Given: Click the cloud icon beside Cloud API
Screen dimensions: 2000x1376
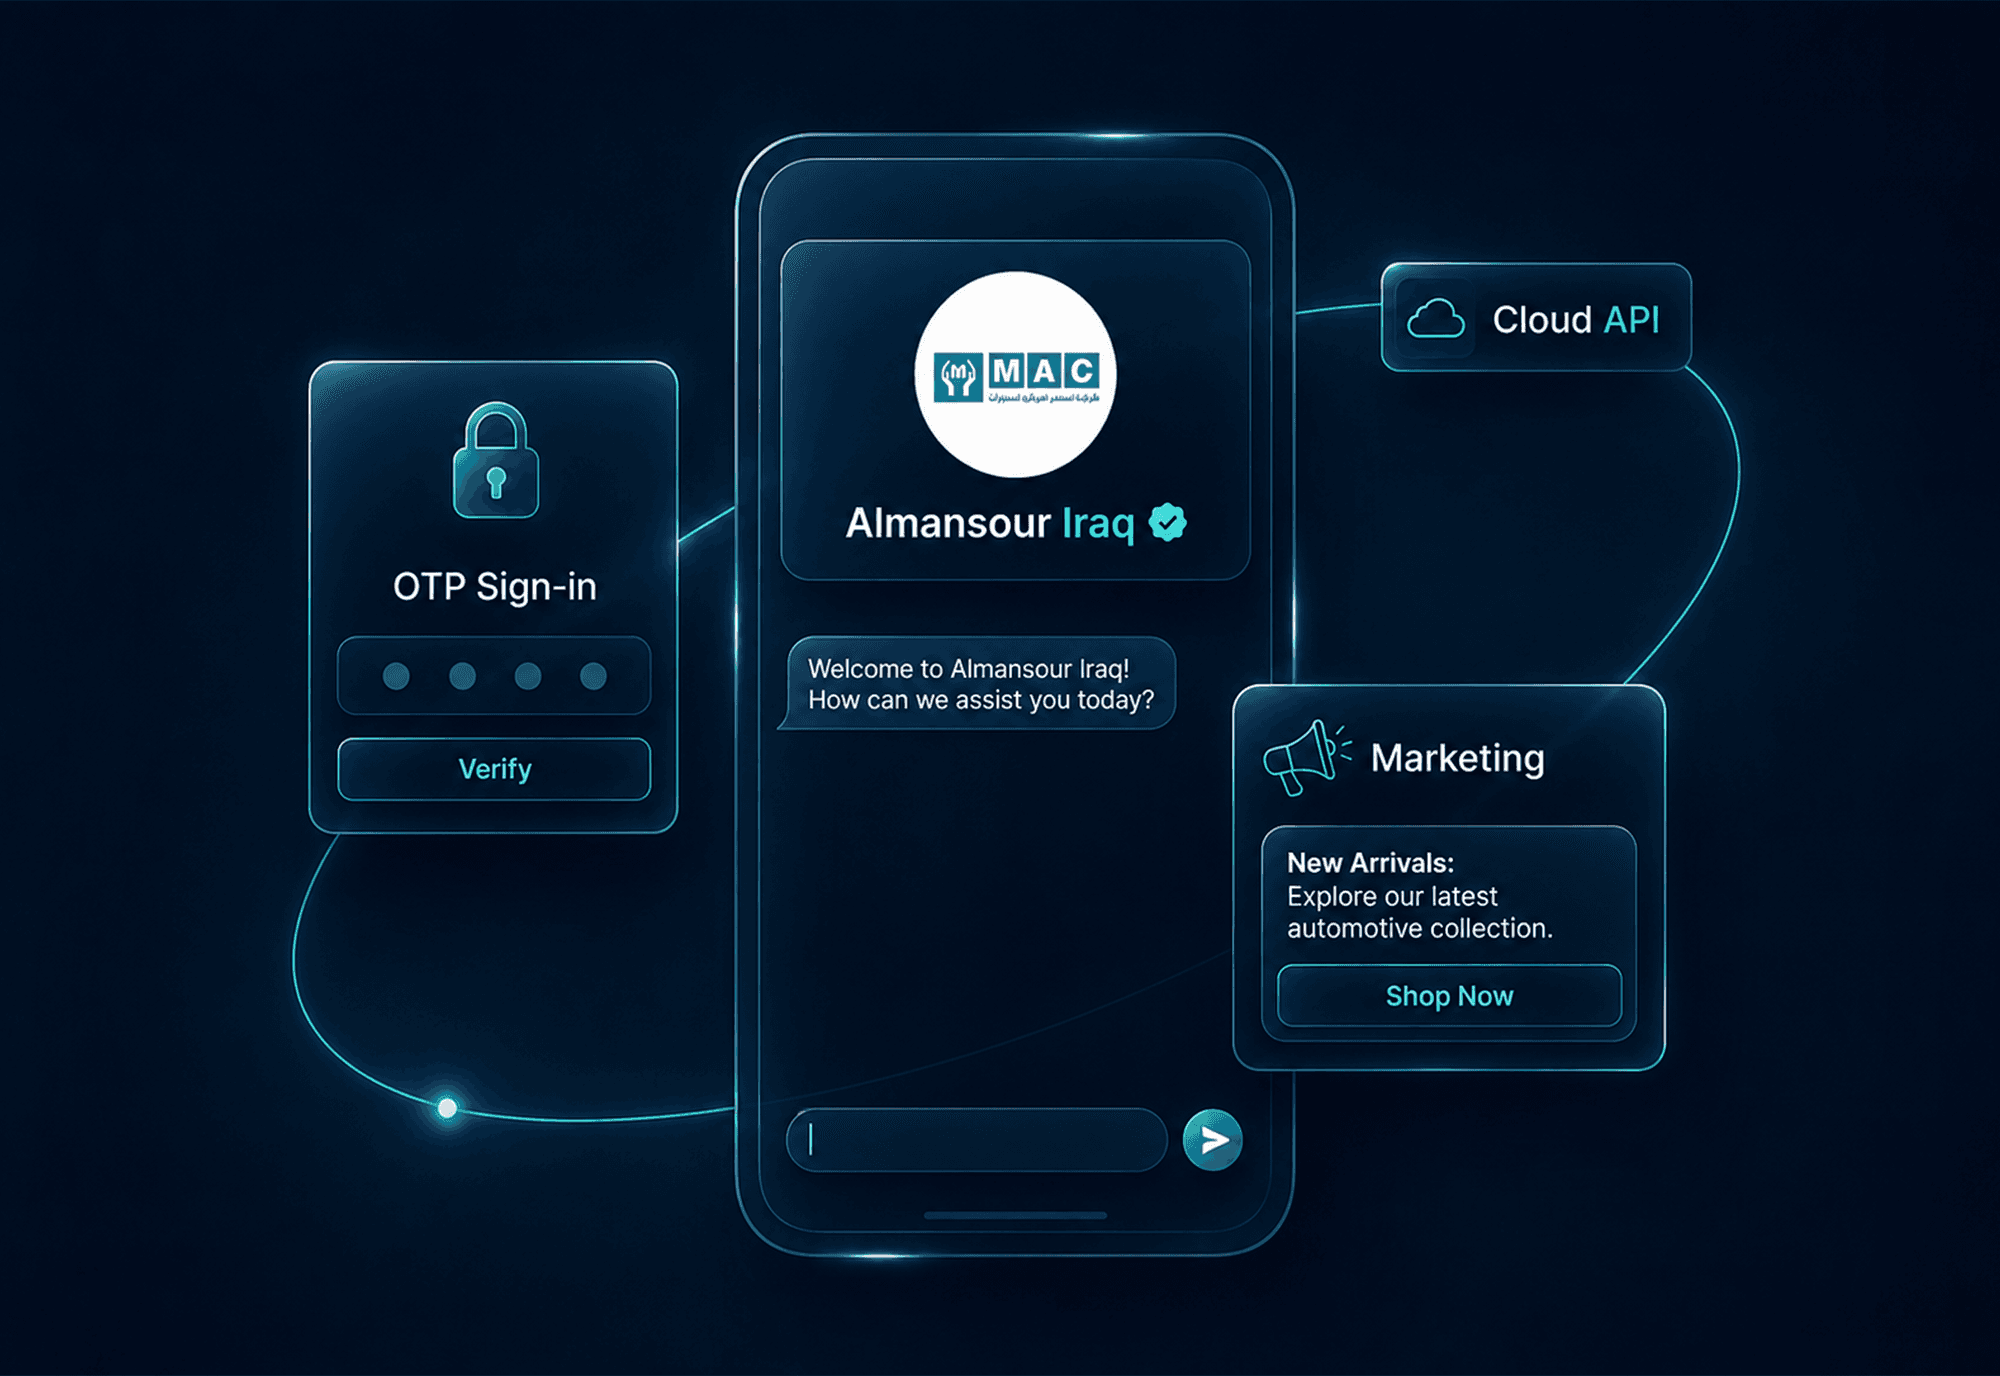Looking at the screenshot, I should (1436, 319).
